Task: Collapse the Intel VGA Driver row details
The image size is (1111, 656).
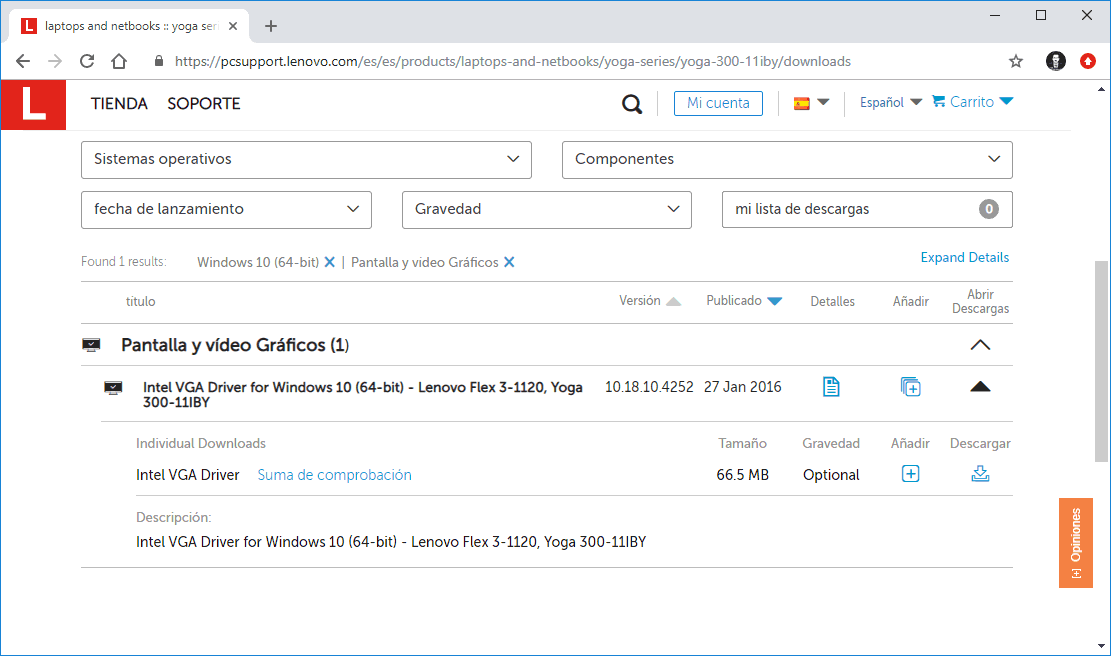Action: (x=980, y=387)
